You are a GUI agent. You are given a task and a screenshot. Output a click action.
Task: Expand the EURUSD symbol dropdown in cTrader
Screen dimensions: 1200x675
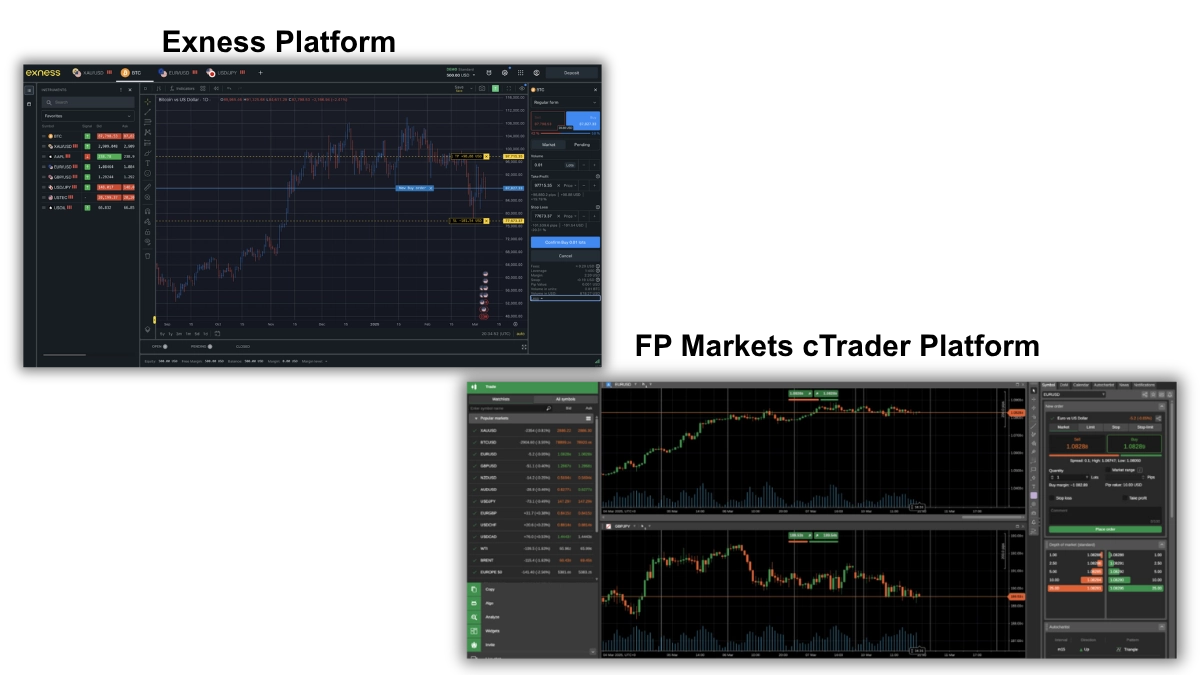[1074, 394]
